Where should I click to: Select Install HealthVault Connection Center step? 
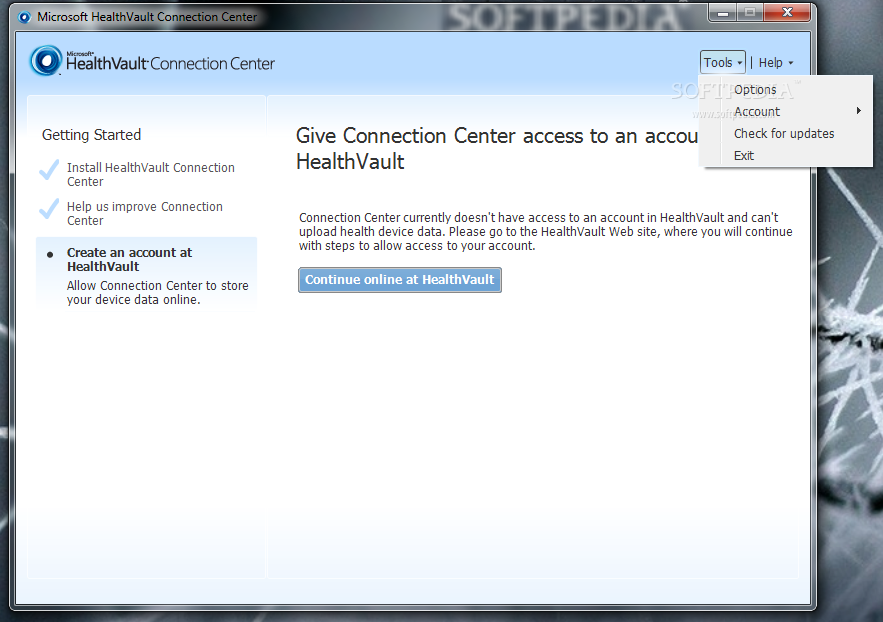150,174
